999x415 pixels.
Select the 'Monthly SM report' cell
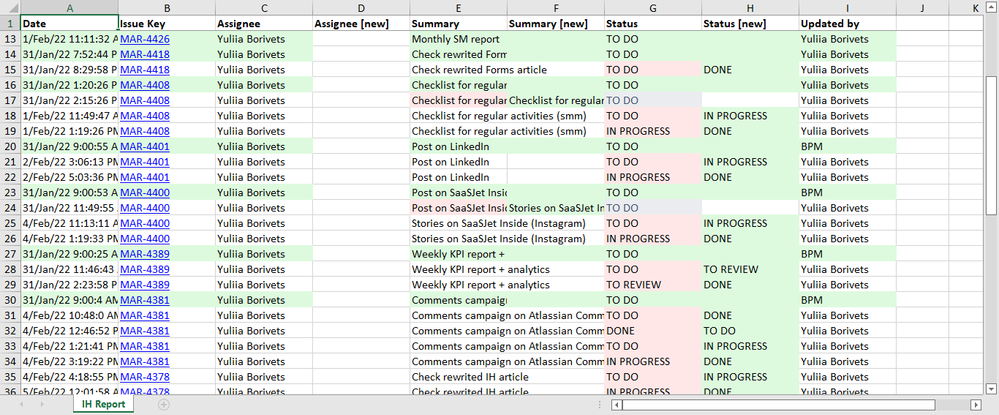tap(459, 39)
